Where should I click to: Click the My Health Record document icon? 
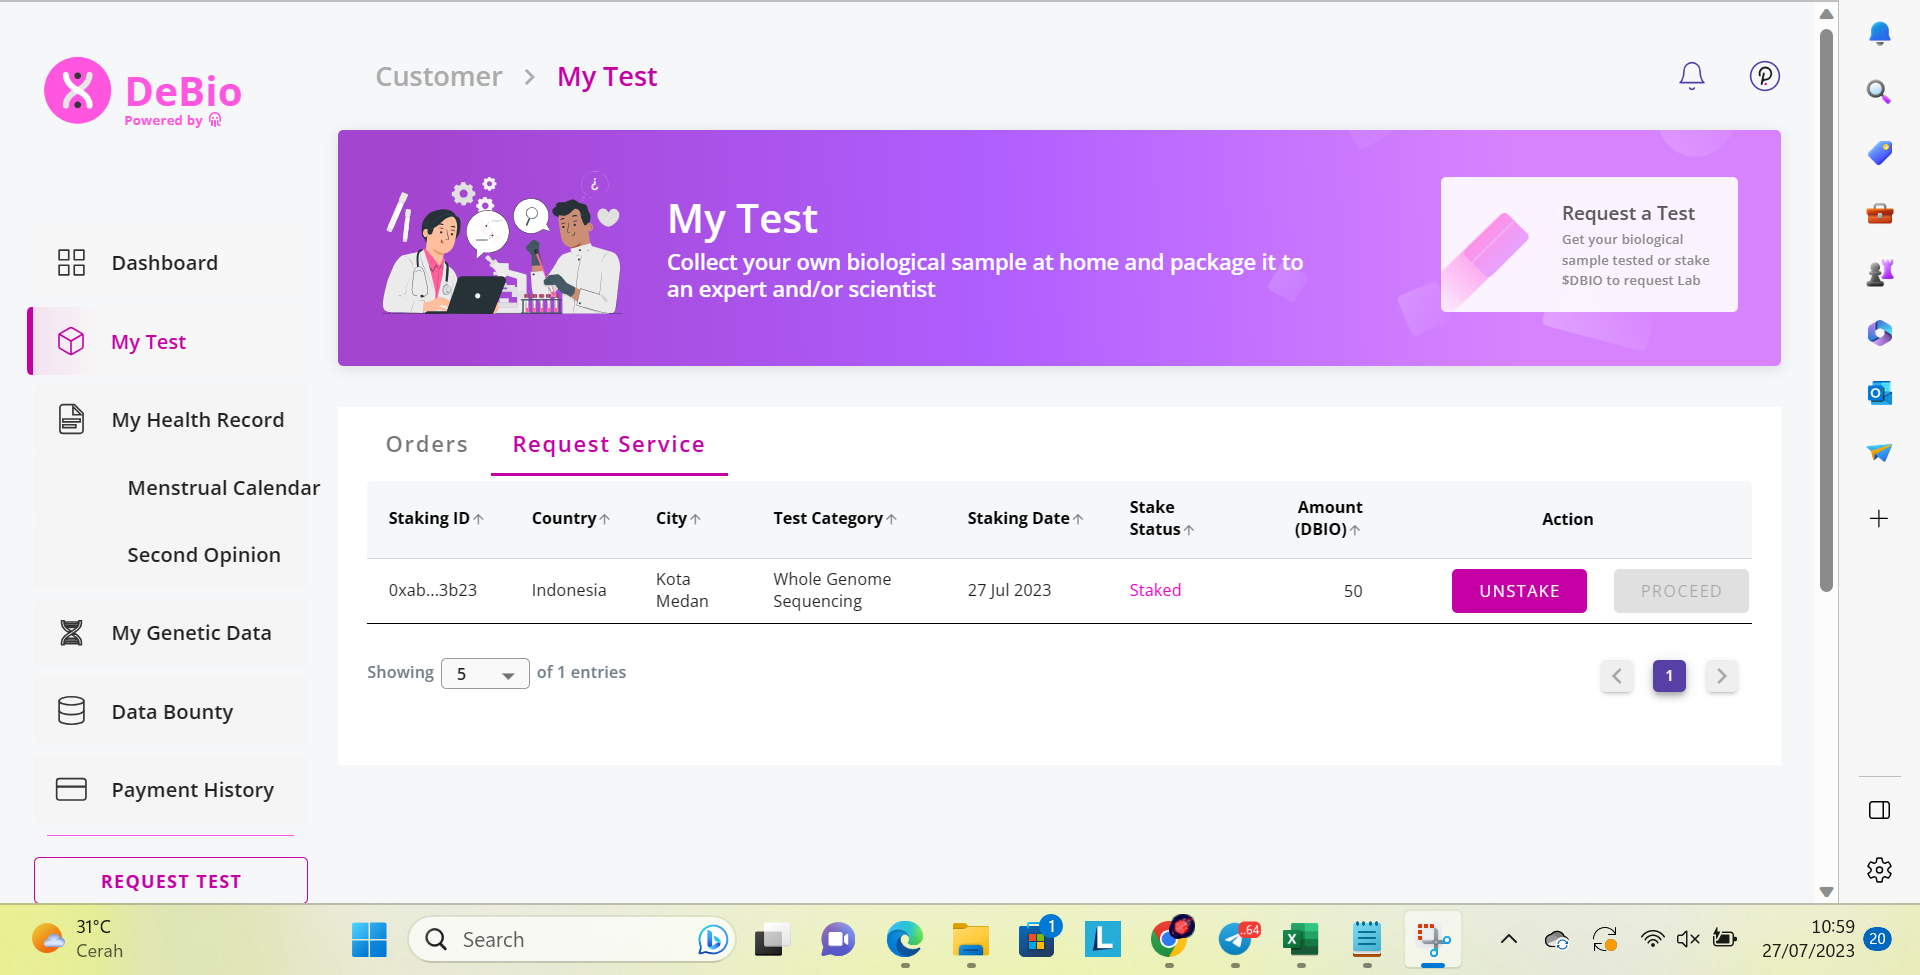click(71, 419)
